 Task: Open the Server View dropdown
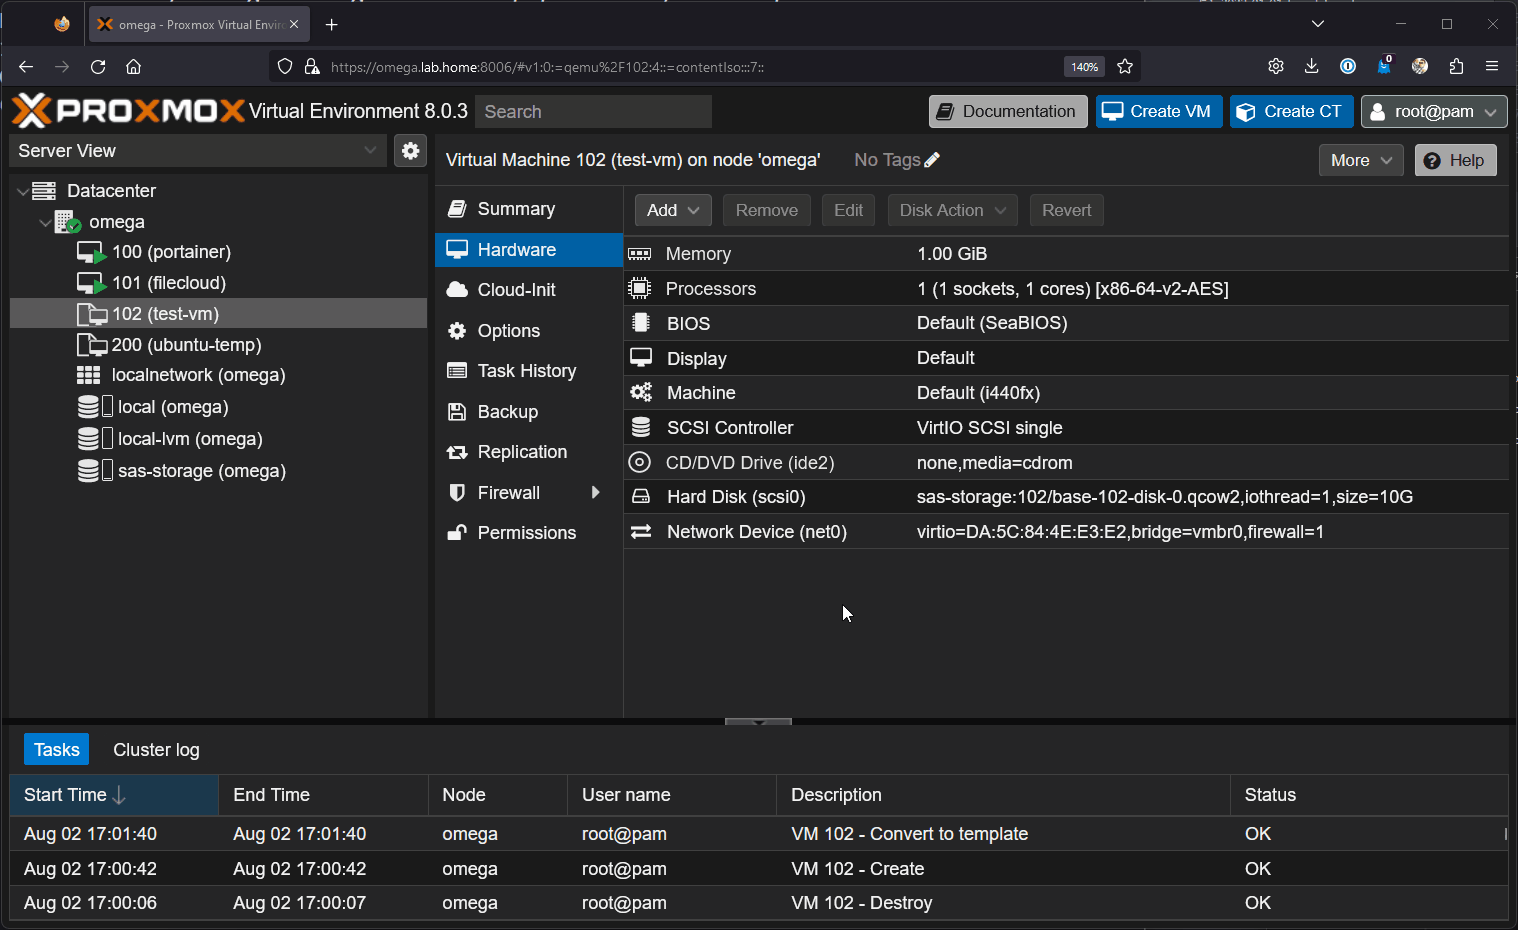pyautogui.click(x=198, y=151)
